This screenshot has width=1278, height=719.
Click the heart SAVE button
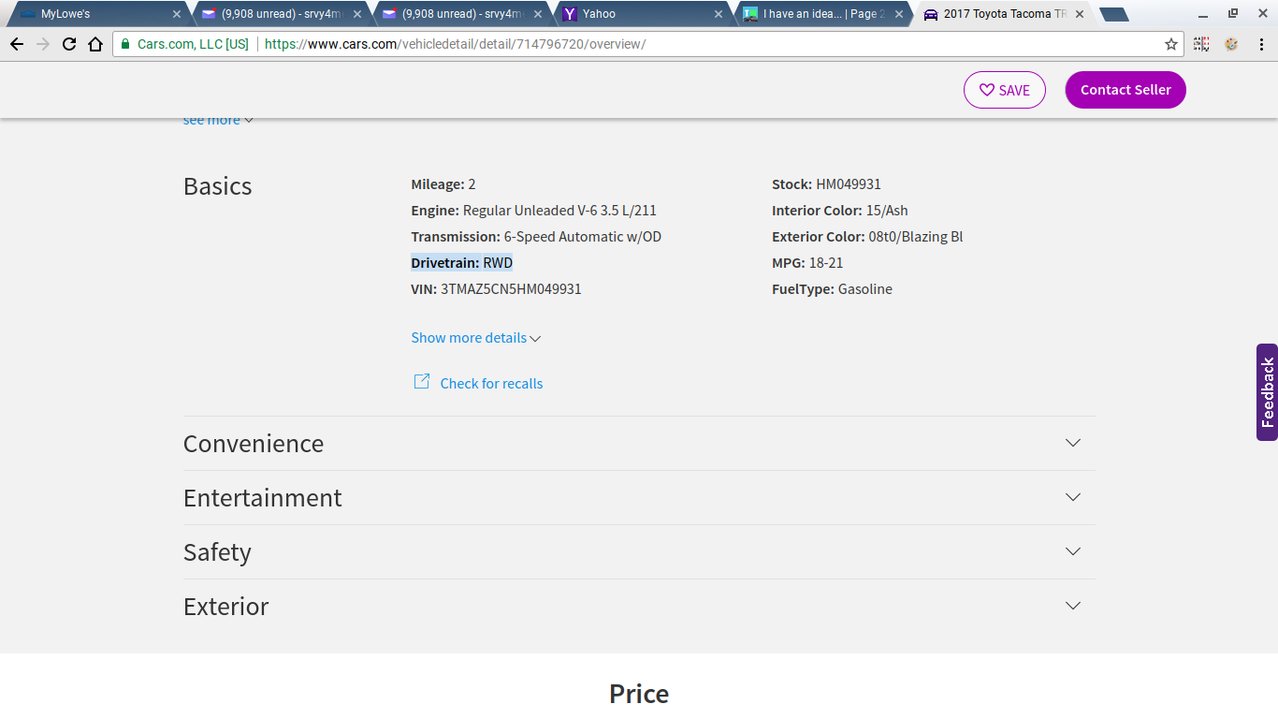pyautogui.click(x=1004, y=90)
